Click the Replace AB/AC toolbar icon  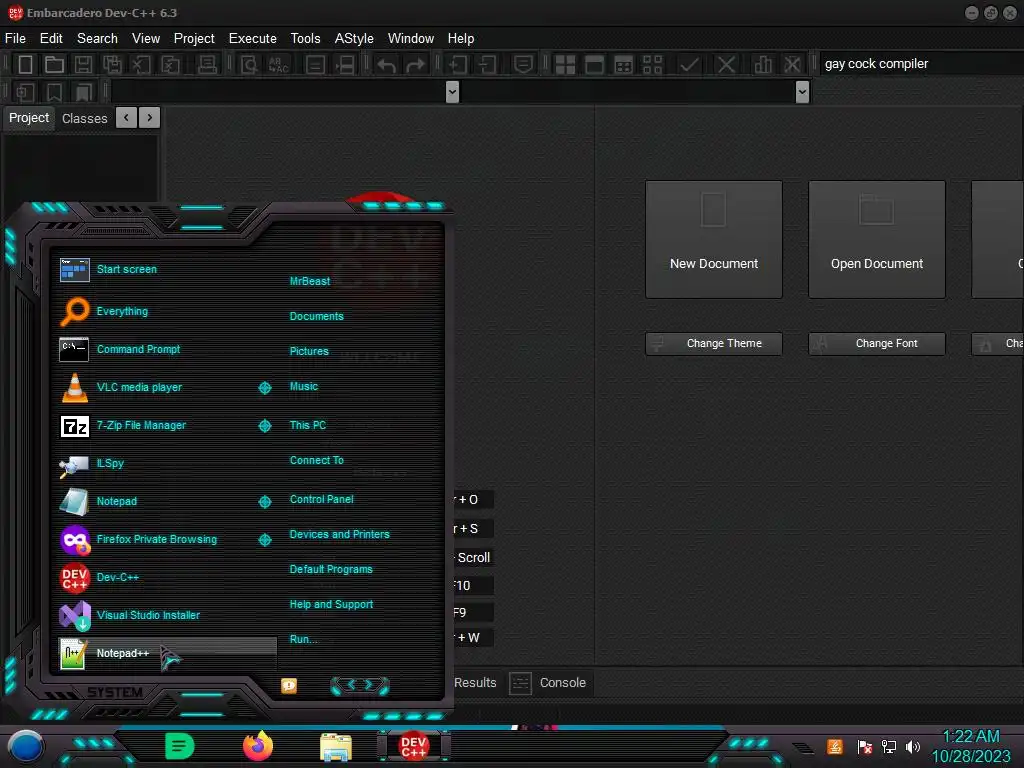(x=278, y=65)
